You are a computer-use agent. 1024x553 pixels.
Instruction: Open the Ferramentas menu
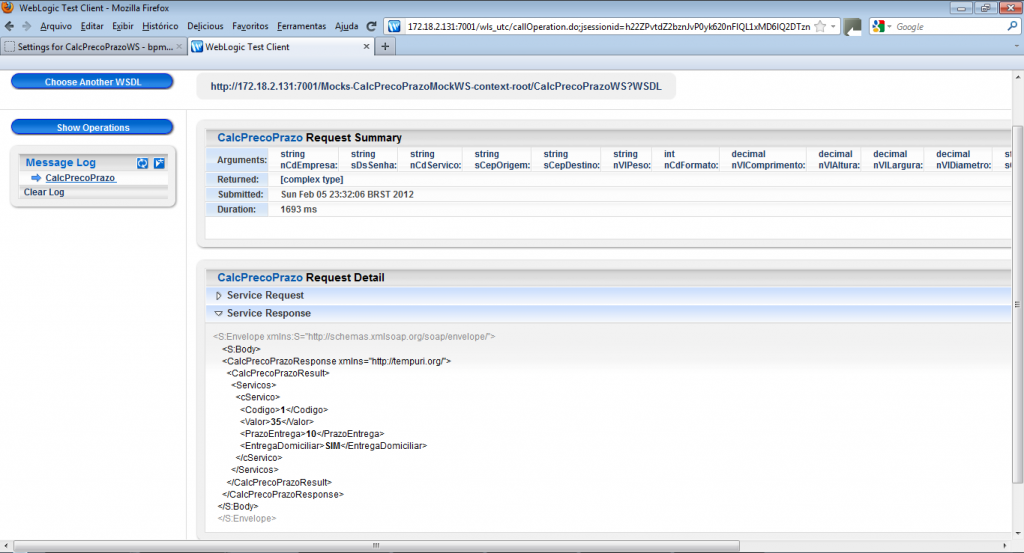[301, 26]
